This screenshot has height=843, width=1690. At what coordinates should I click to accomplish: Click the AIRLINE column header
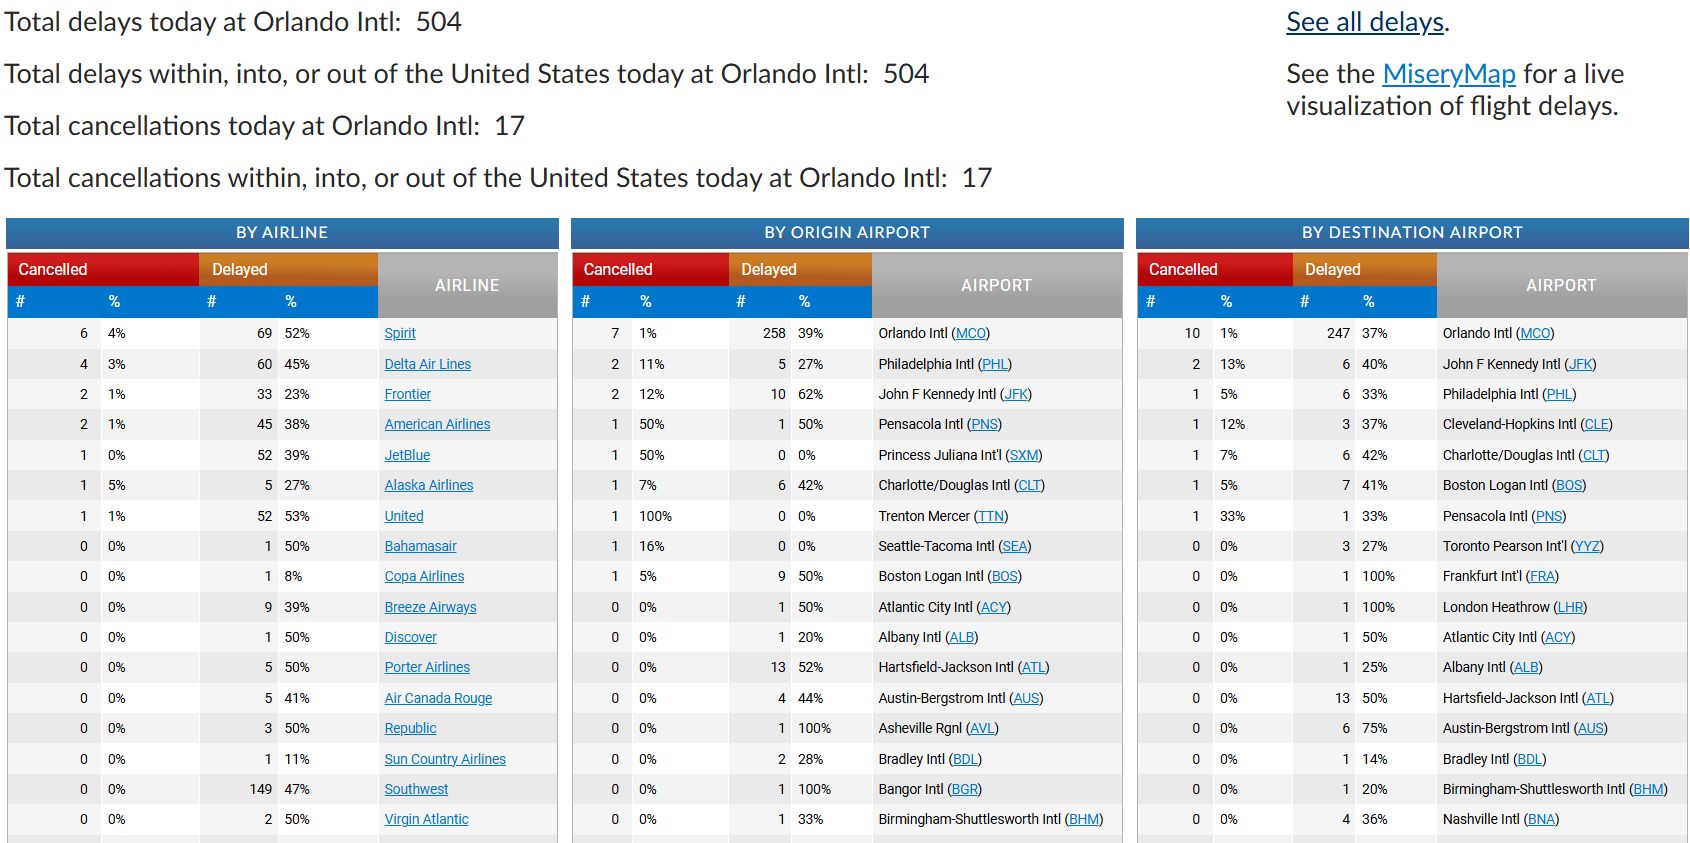point(467,285)
